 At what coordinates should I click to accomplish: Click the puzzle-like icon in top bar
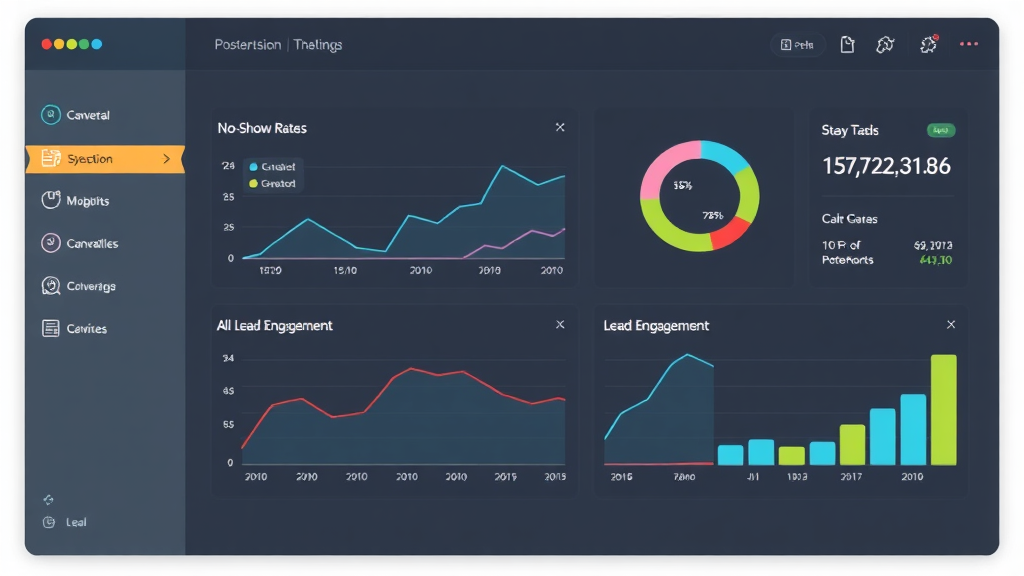coord(885,44)
